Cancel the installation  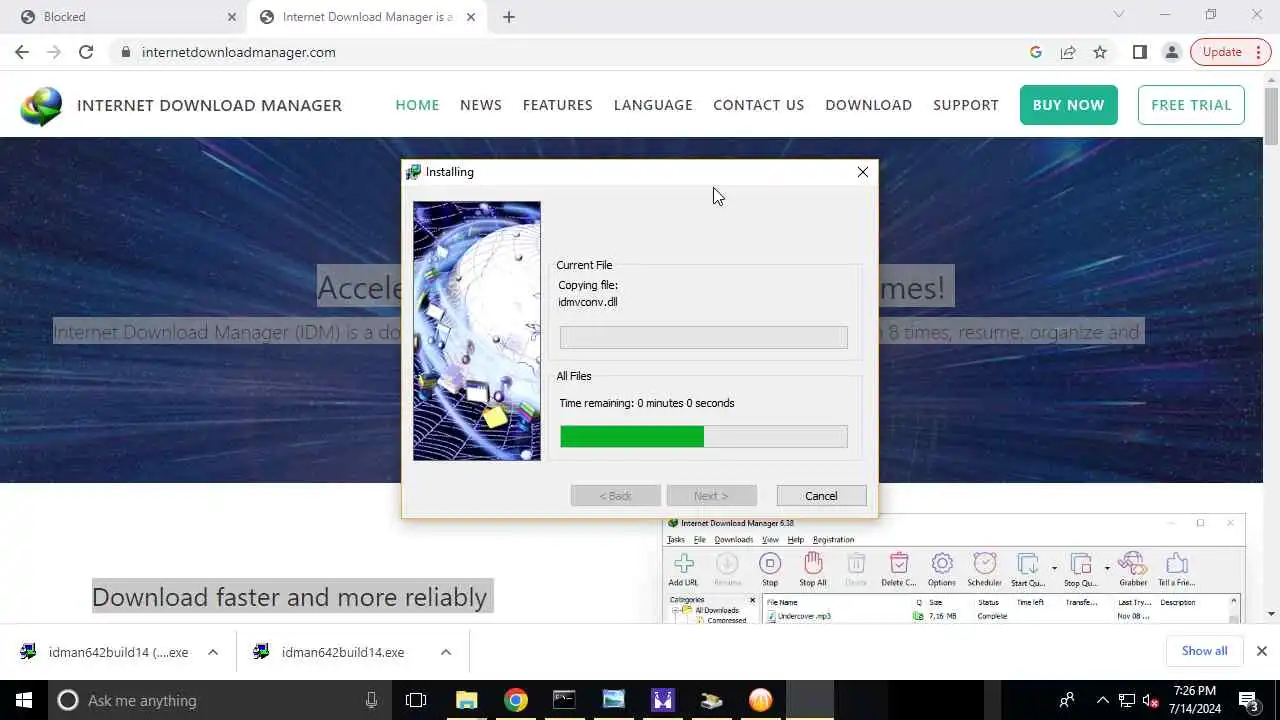pyautogui.click(x=821, y=496)
